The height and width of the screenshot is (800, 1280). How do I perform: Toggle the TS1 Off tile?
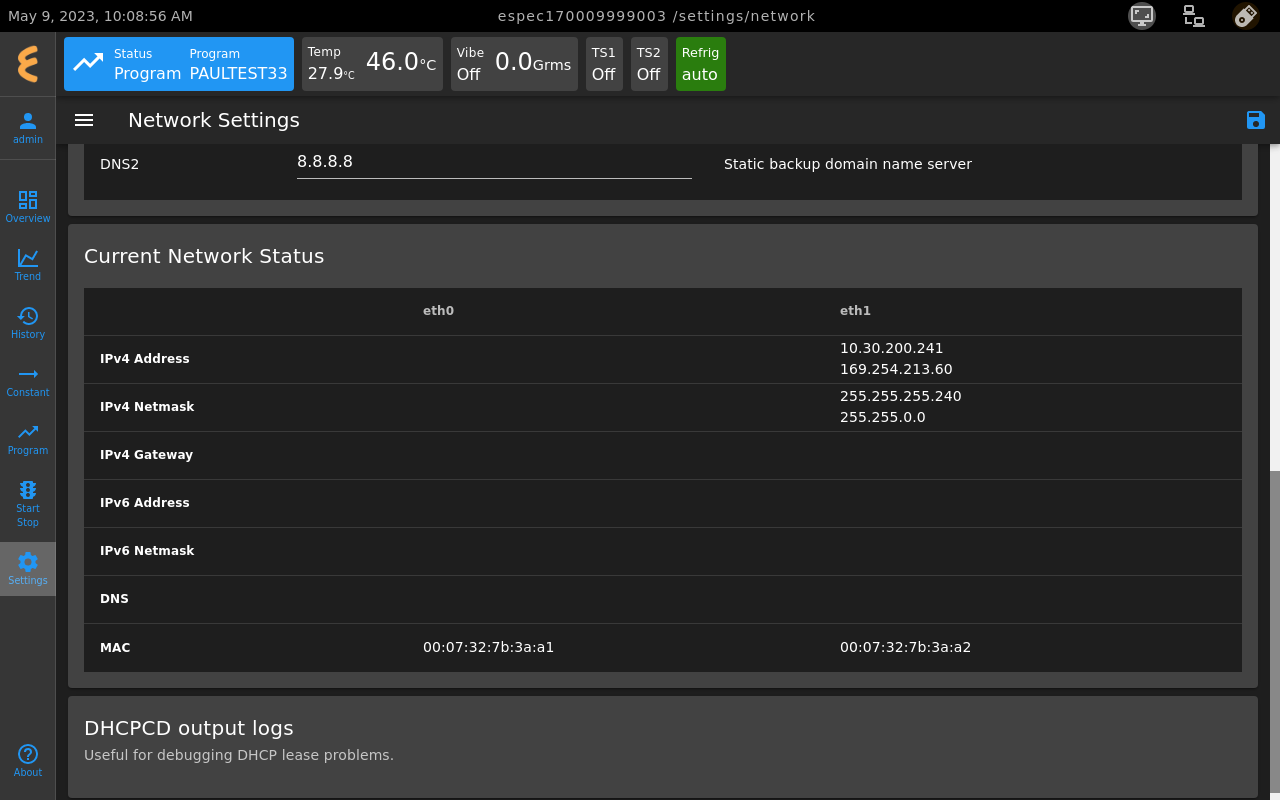(604, 64)
